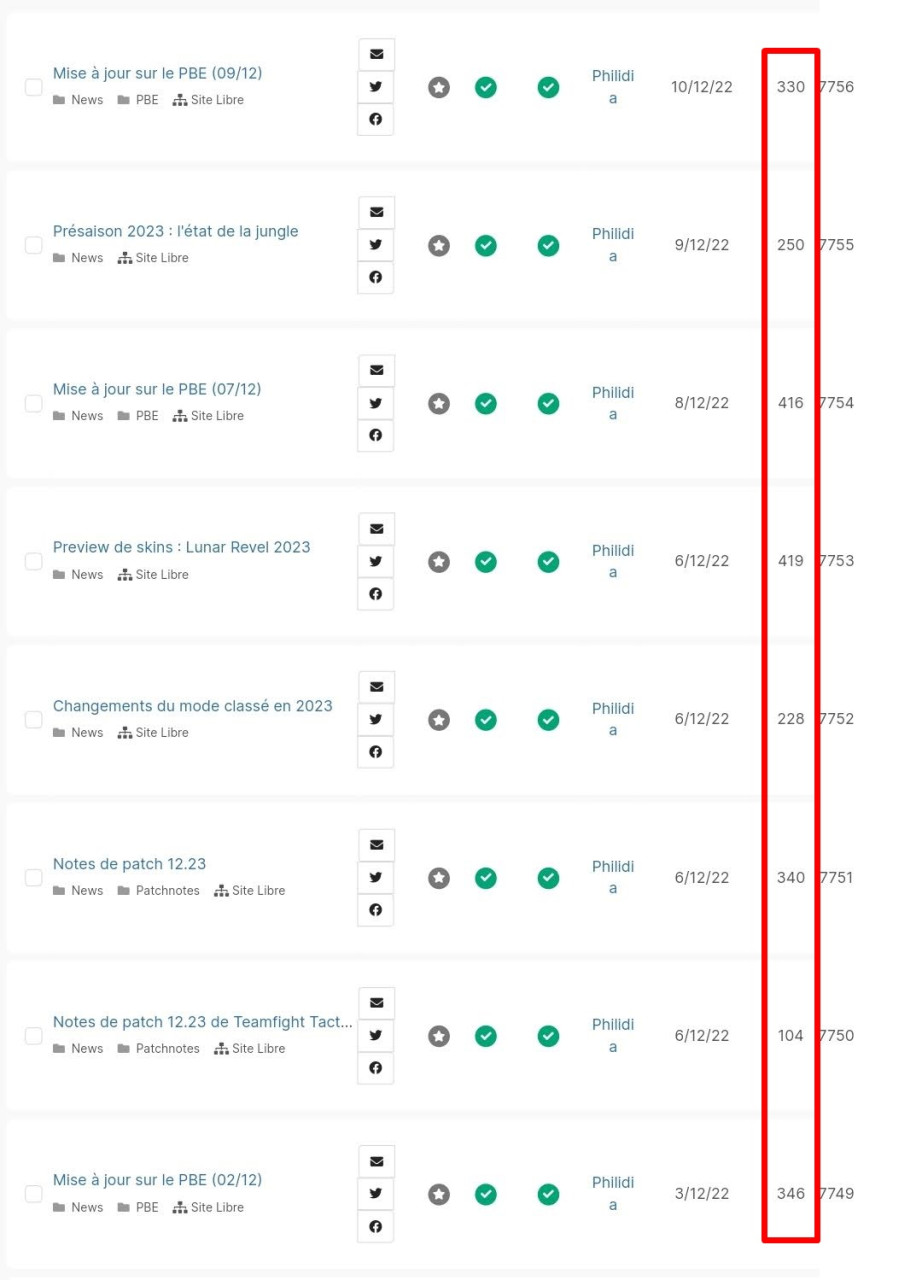Image resolution: width=922 pixels, height=1280 pixels.
Task: Click email icon for Notes de patch Teamfight Tactics
Action: tap(376, 1003)
